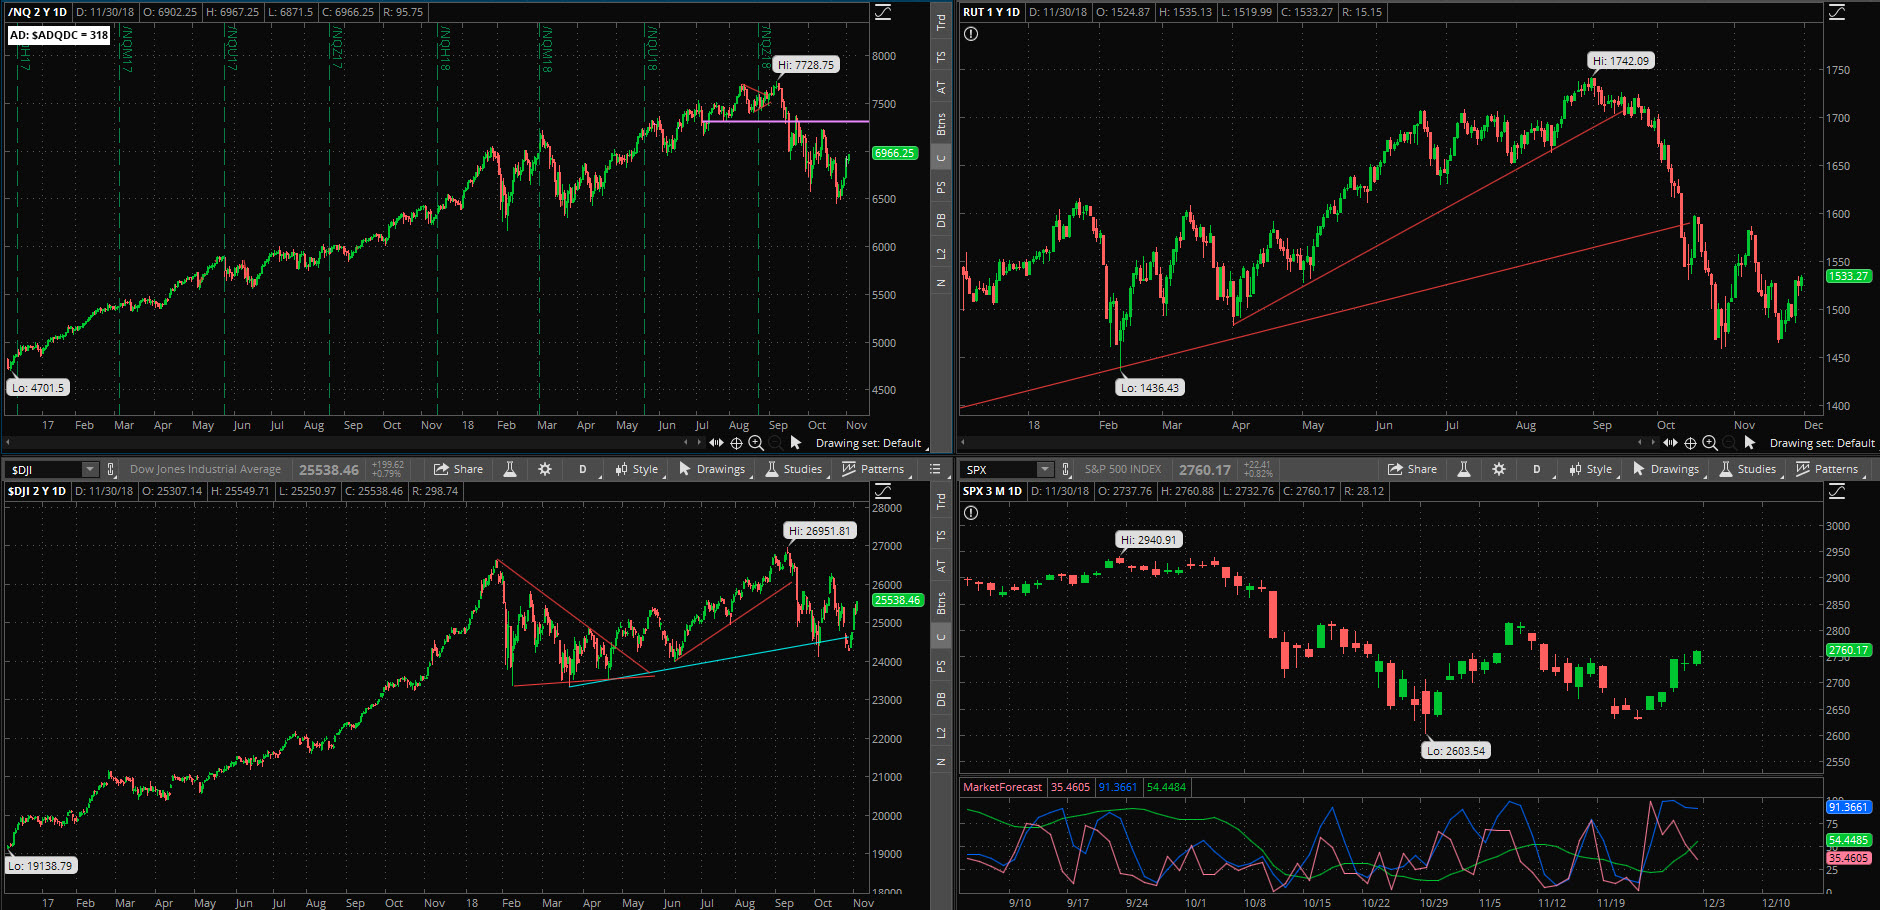Click the price scale icon on /NQ chart
Viewport: 1880px width, 910px height.
(883, 12)
